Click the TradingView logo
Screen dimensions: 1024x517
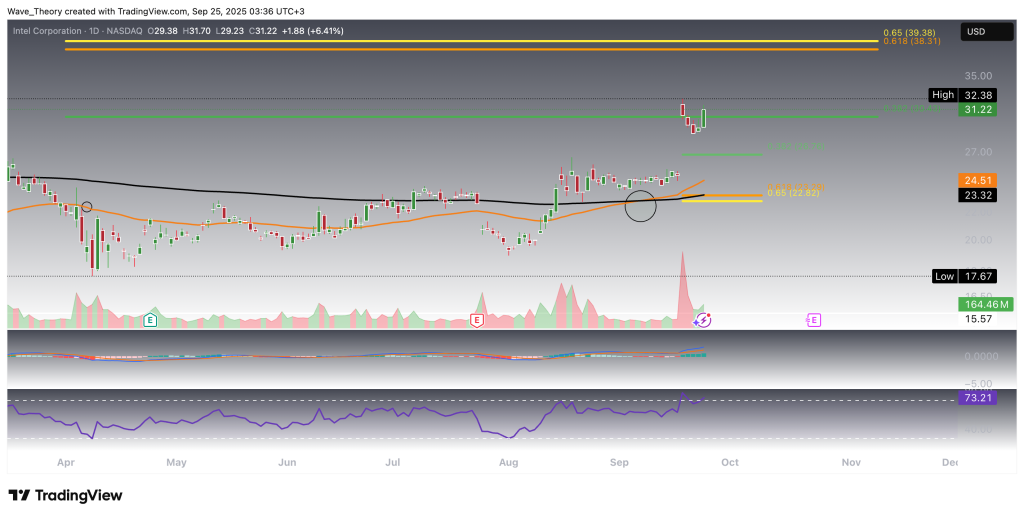65,495
